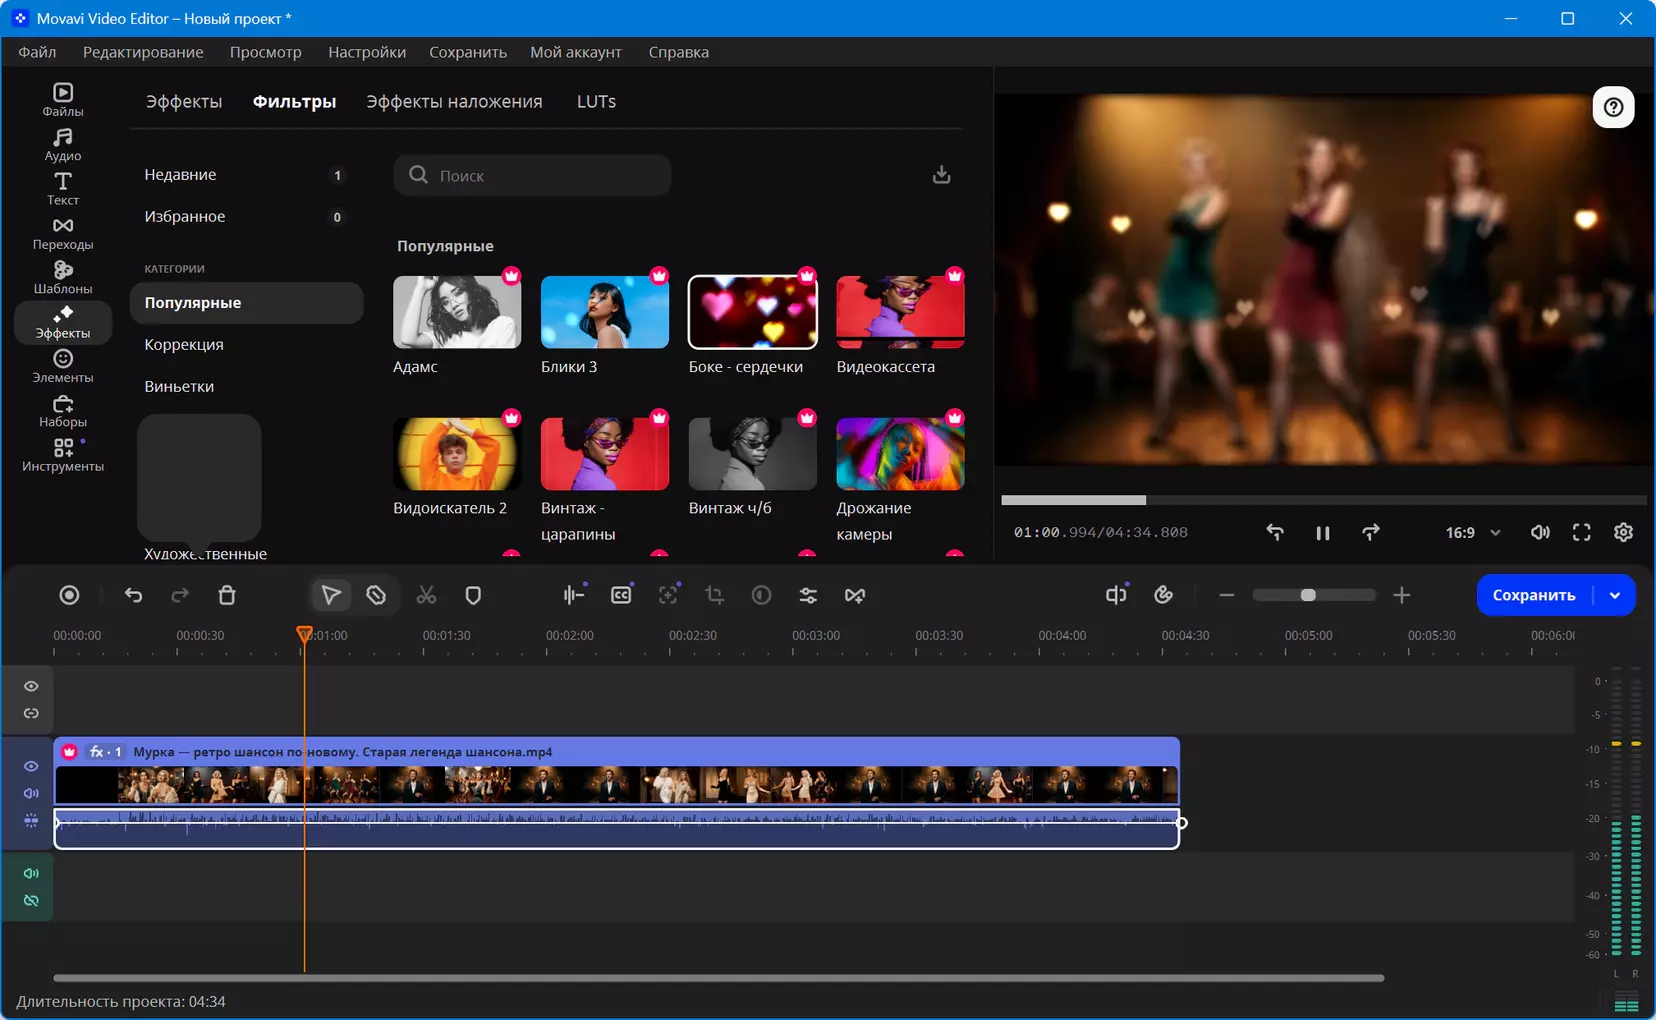1656x1020 pixels.
Task: Toggle unlink icon on audio track
Action: click(x=31, y=900)
